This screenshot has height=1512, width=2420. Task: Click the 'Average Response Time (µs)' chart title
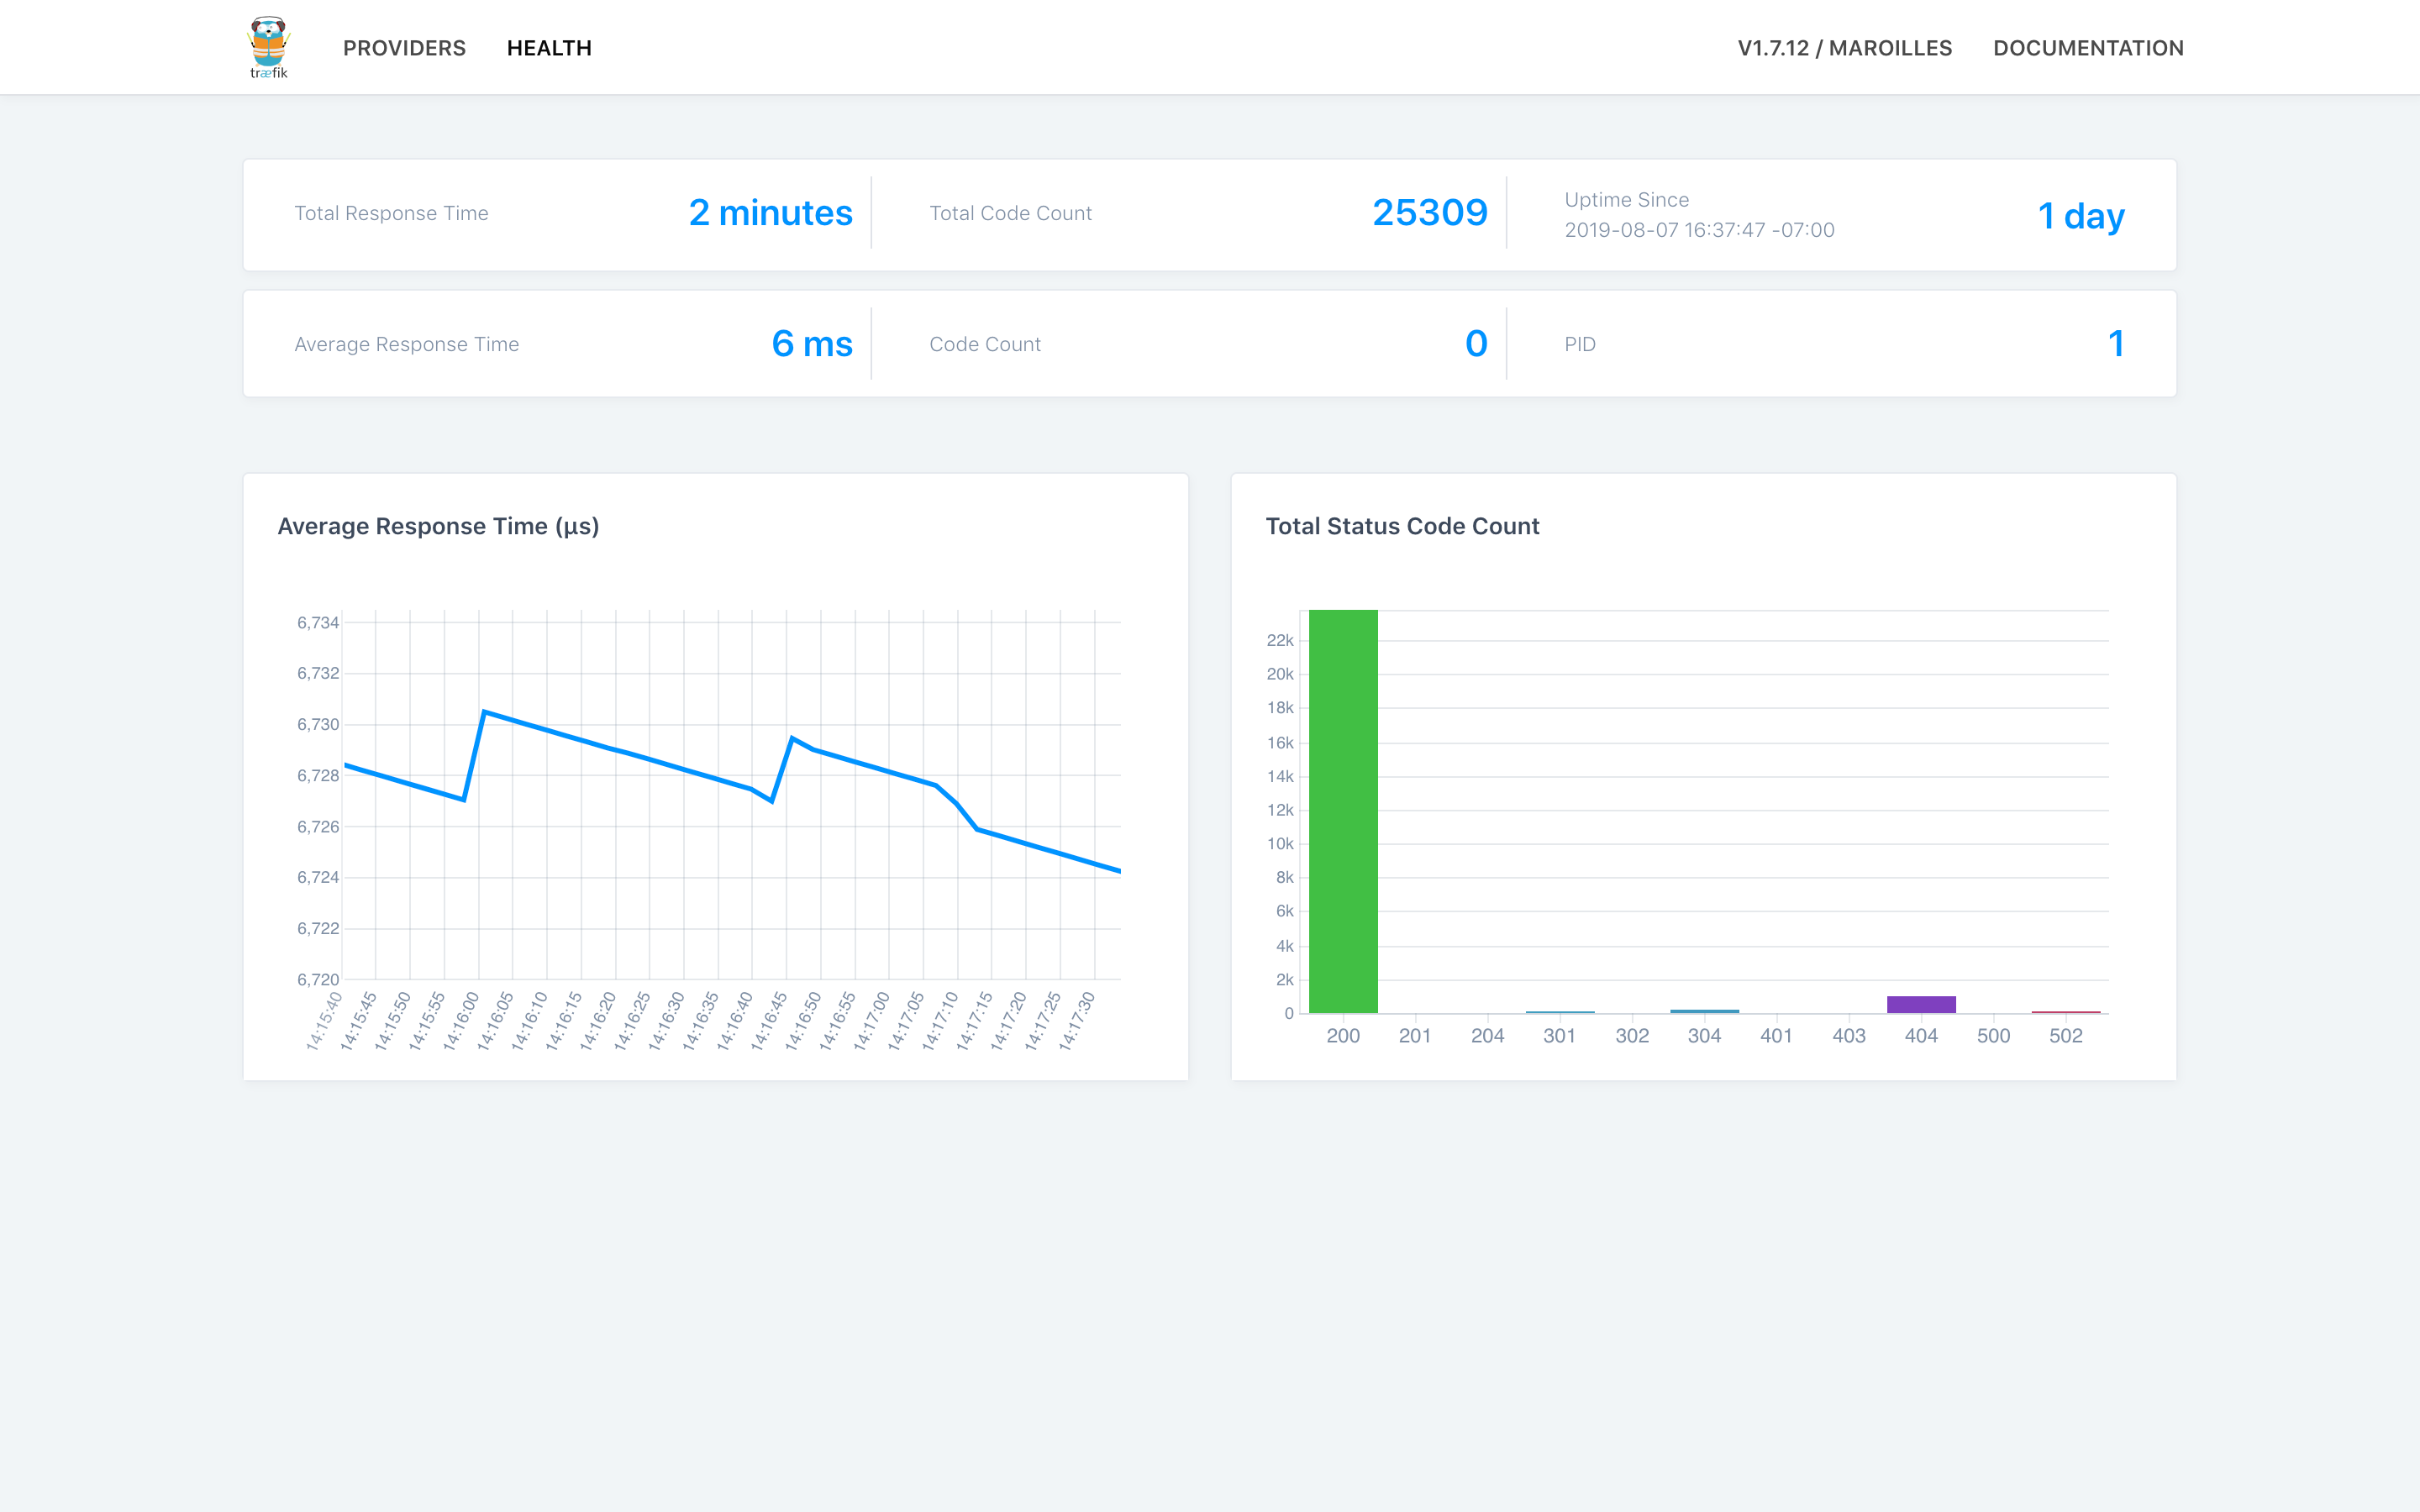438,526
